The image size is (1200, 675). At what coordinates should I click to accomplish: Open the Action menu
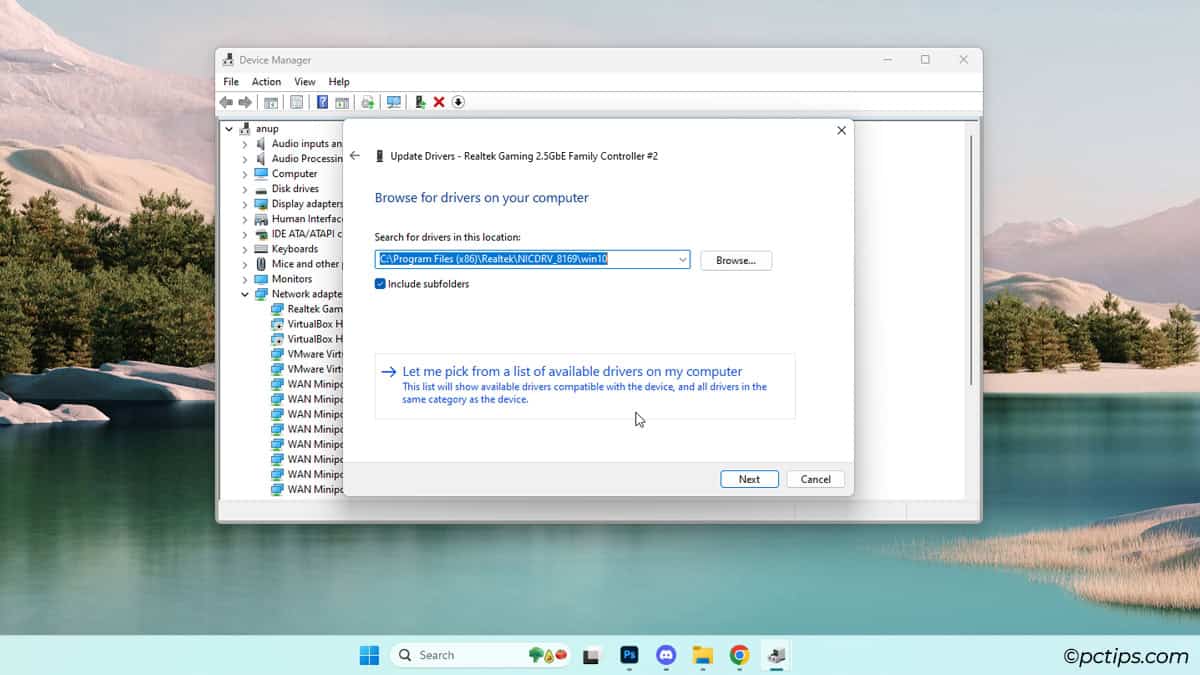click(x=266, y=82)
